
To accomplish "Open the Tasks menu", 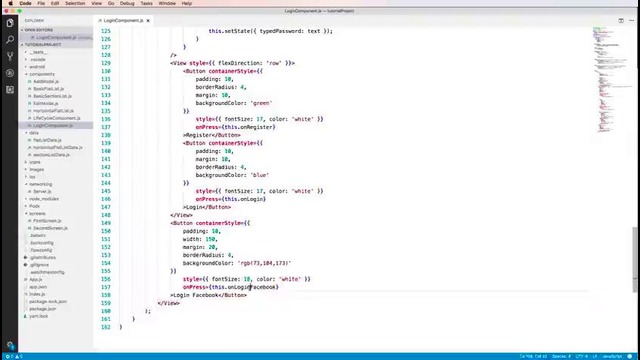I will tap(147, 3).
